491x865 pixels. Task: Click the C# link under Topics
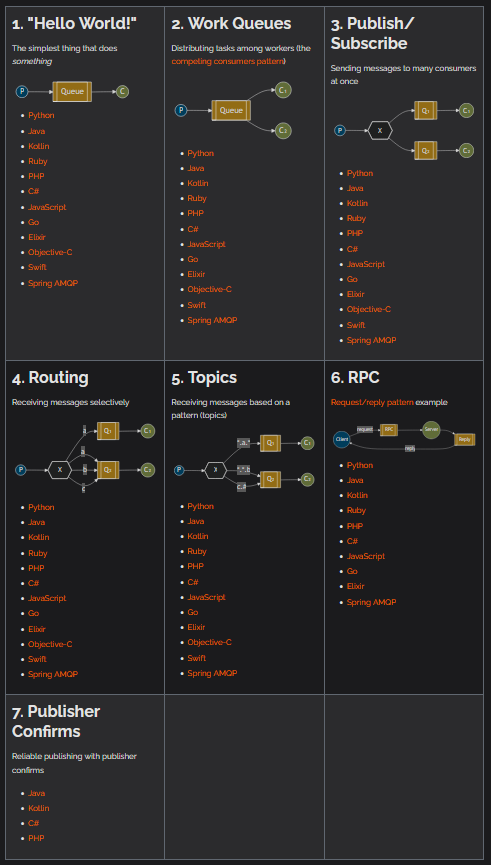pos(193,582)
